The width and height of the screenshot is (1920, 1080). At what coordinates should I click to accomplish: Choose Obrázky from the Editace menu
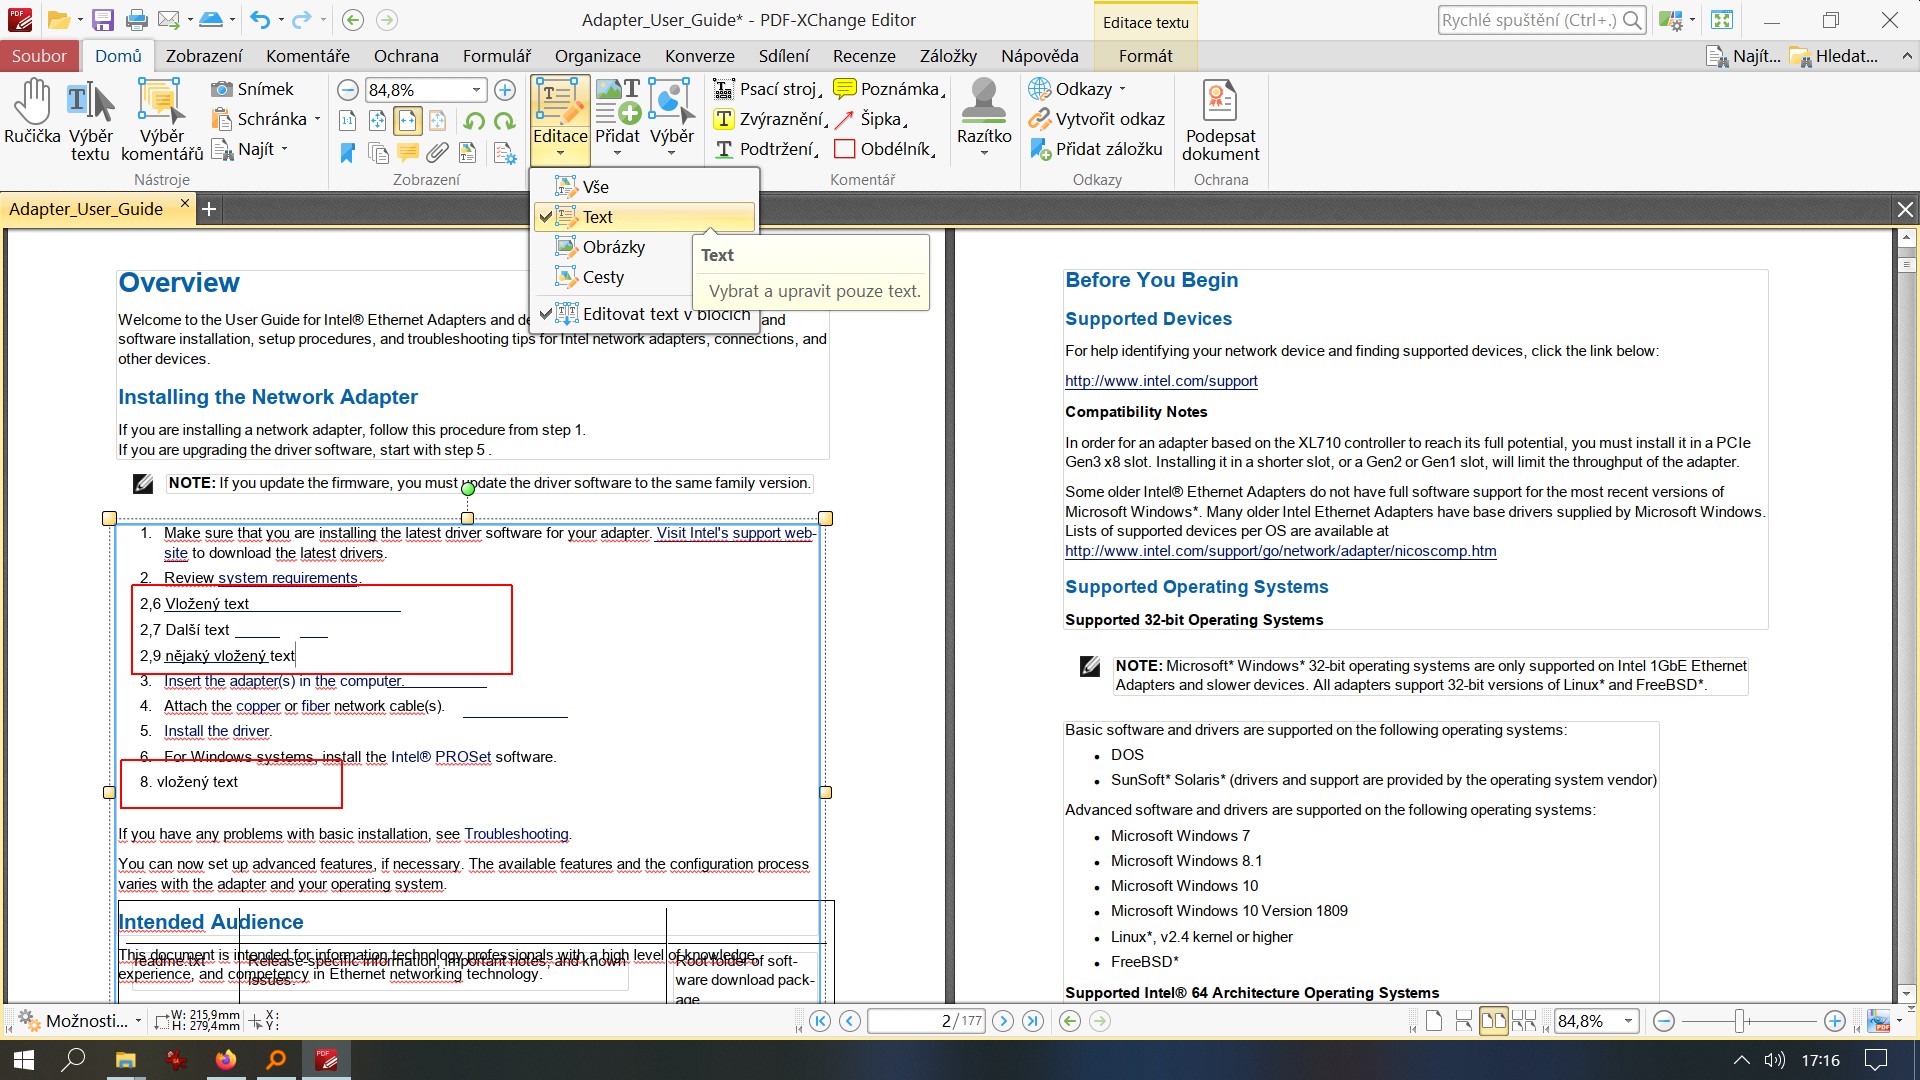[612, 247]
